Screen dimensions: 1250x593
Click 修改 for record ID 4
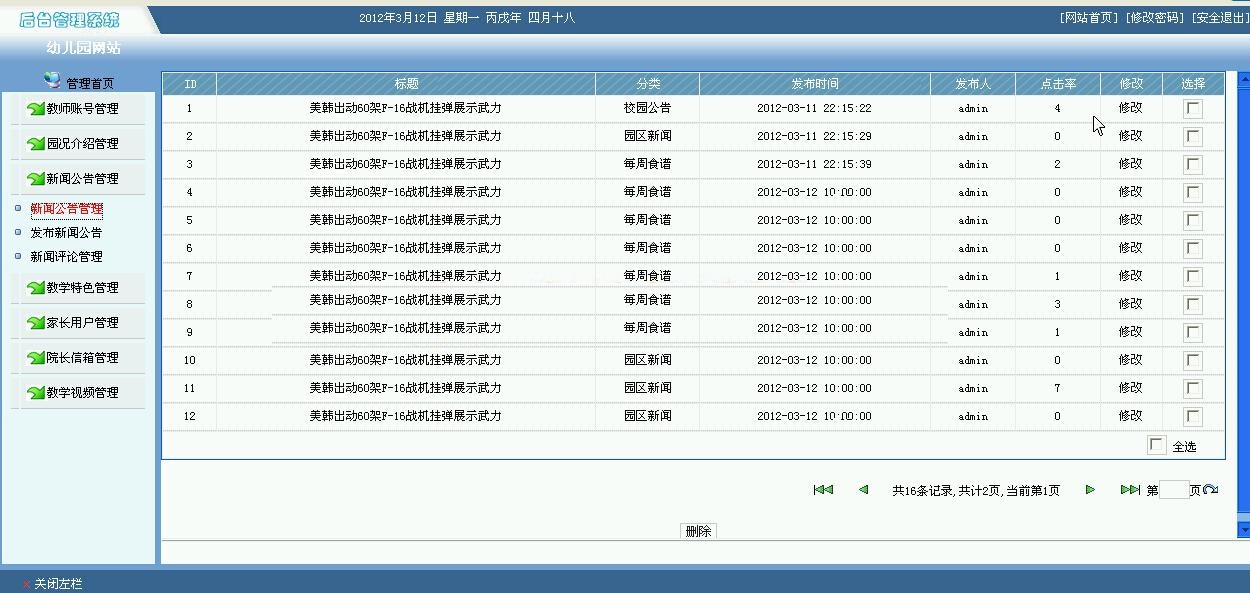1130,192
